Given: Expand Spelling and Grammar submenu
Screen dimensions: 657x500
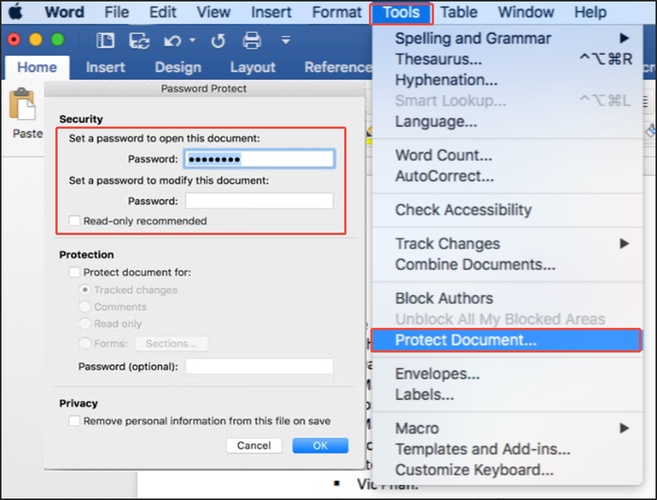Looking at the screenshot, I should click(507, 38).
